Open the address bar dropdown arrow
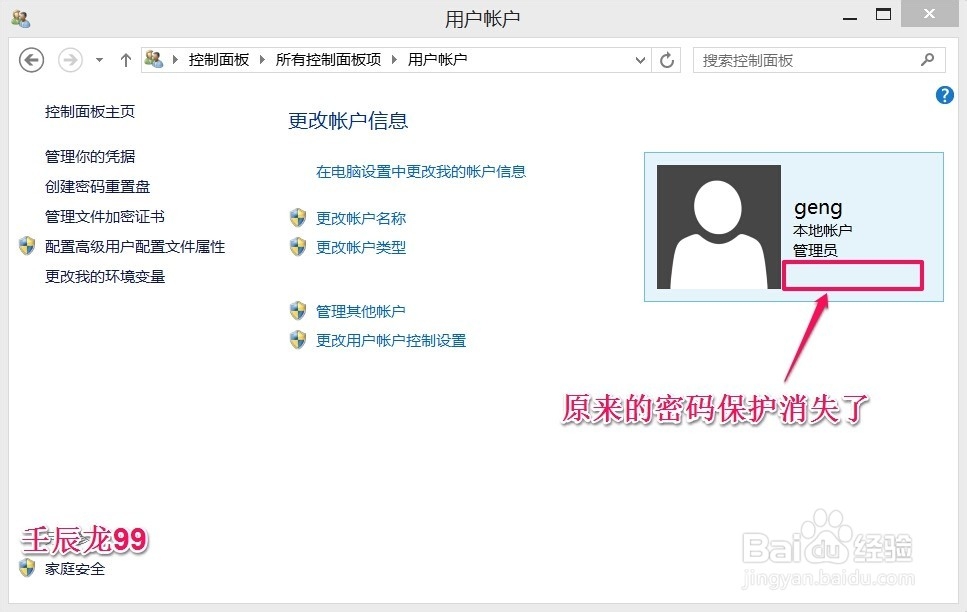 (641, 60)
